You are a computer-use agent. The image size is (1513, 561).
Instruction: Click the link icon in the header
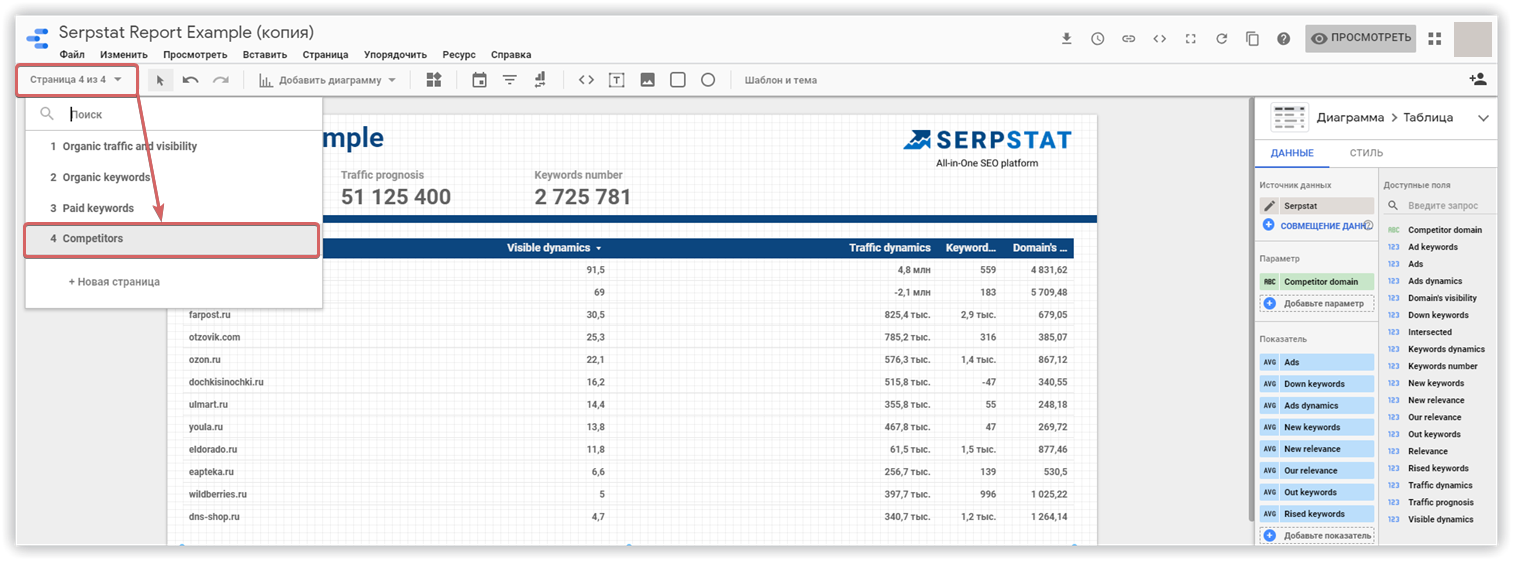pyautogui.click(x=1128, y=39)
